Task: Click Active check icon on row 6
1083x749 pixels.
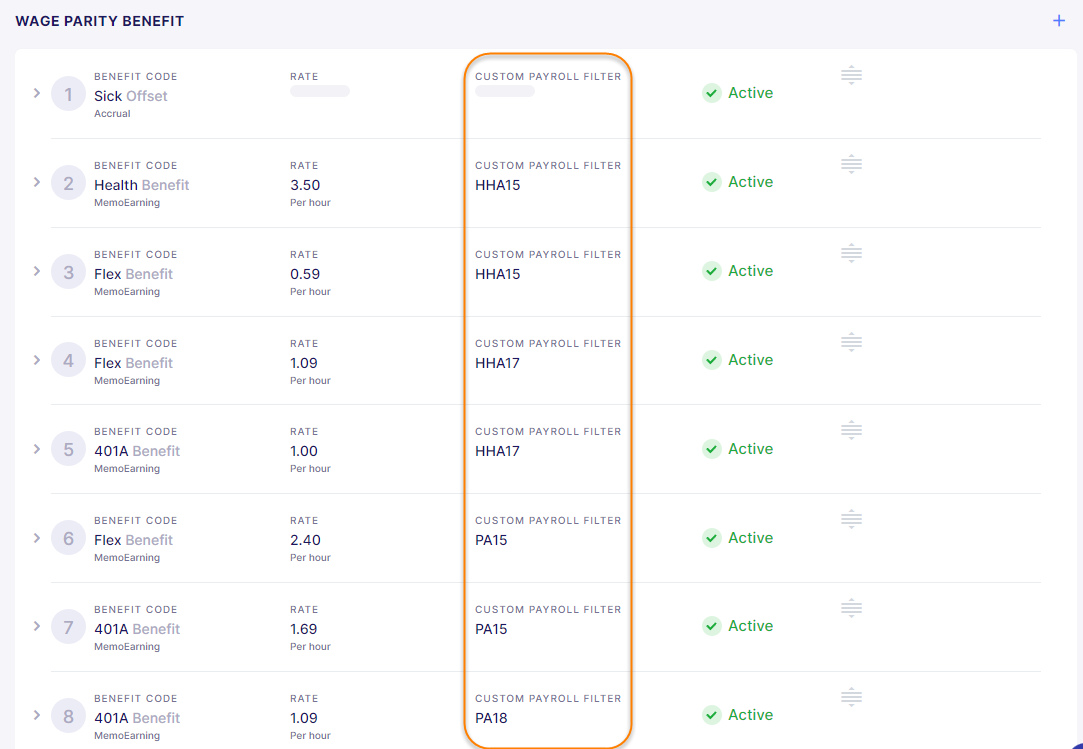Action: click(x=711, y=538)
